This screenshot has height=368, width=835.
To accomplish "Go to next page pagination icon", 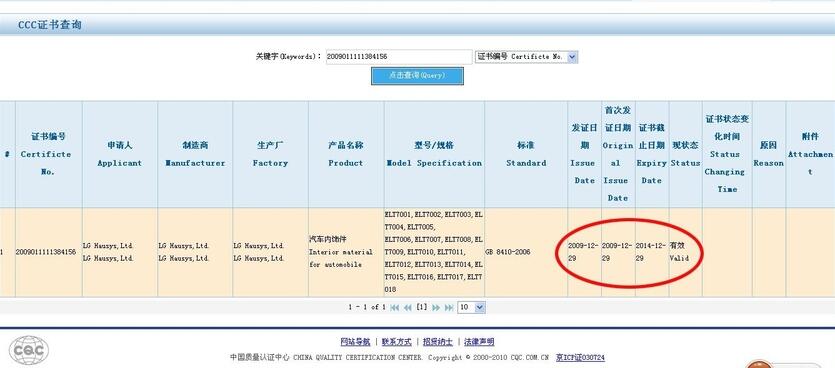I will tap(436, 307).
